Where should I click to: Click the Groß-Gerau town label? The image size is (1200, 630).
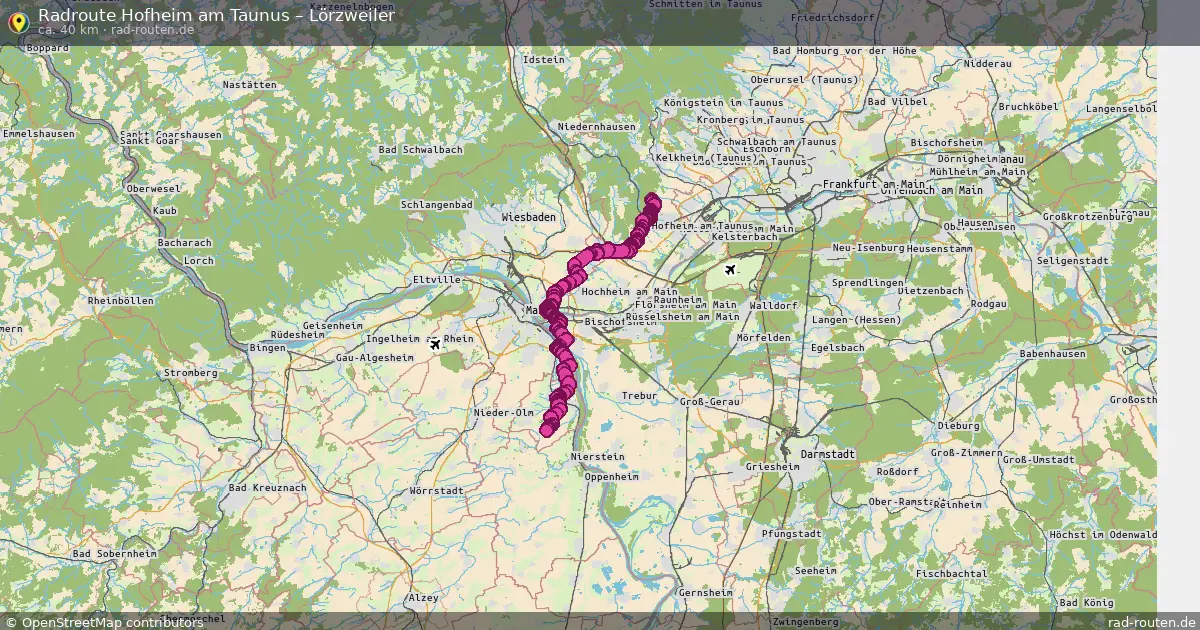pos(709,401)
